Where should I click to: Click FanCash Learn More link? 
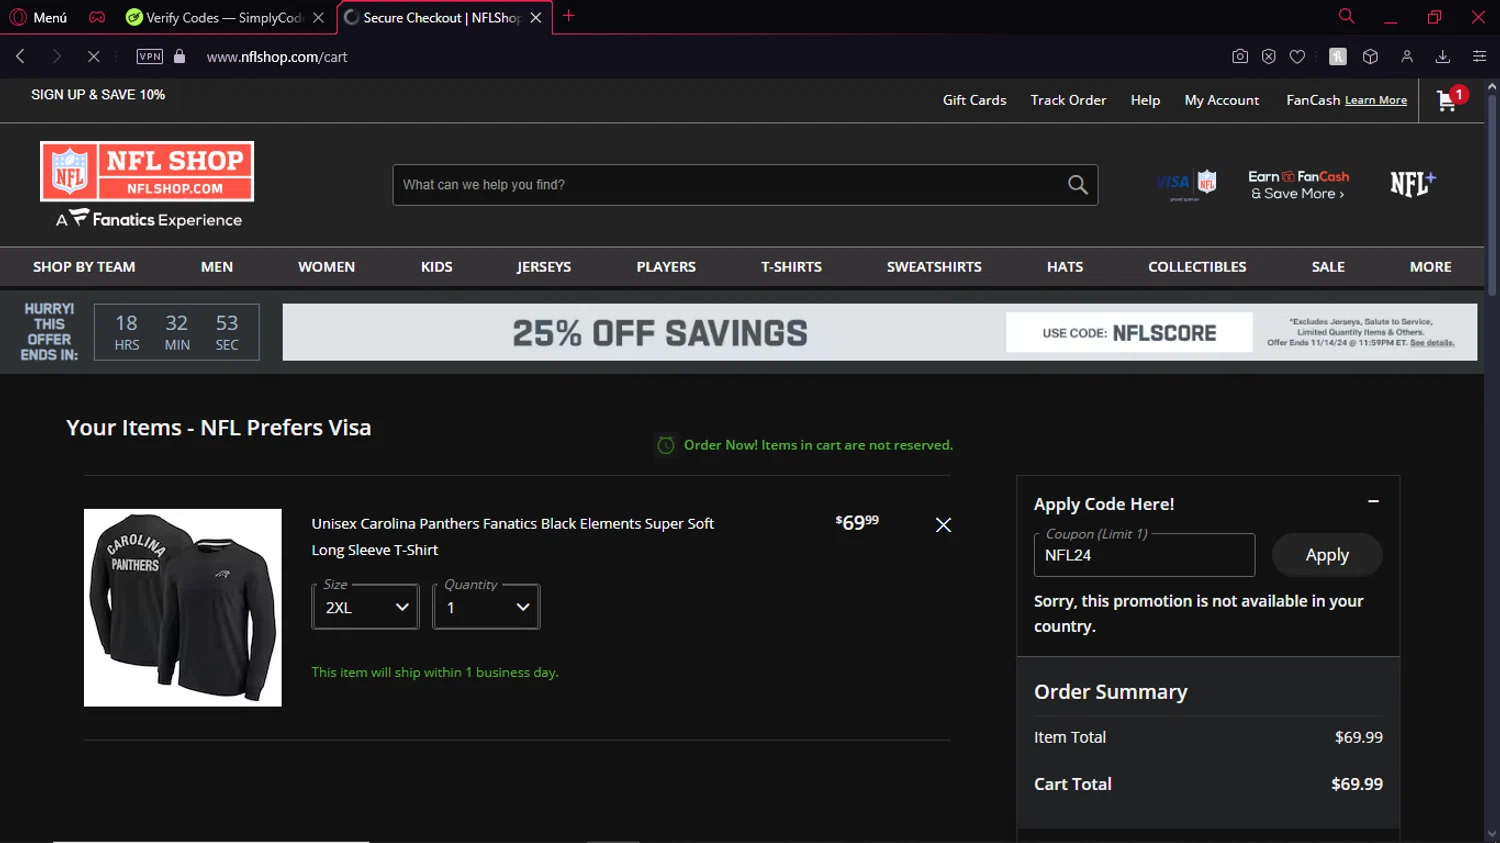coord(1375,101)
